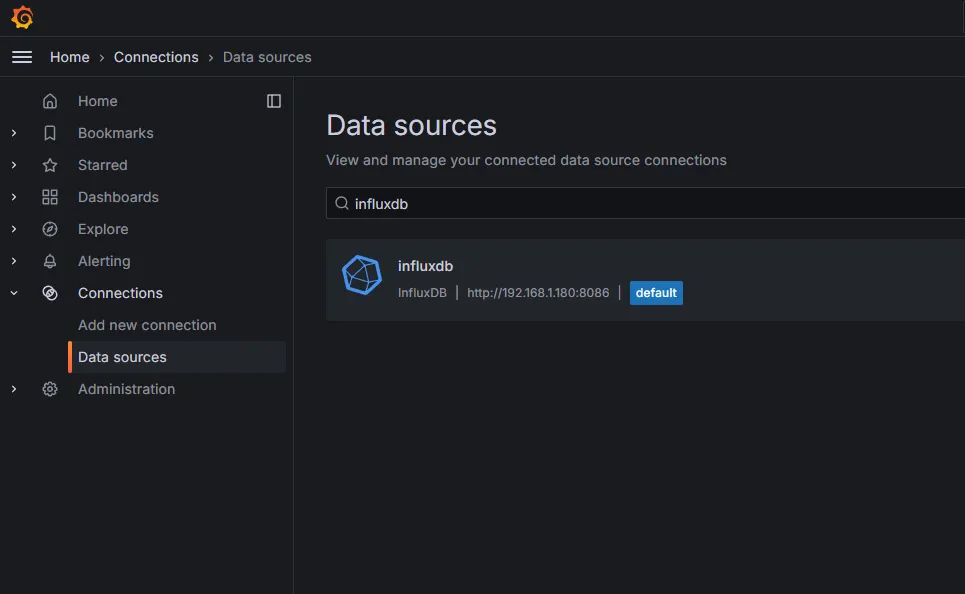
Task: Expand the Starred section chevron
Action: point(14,165)
